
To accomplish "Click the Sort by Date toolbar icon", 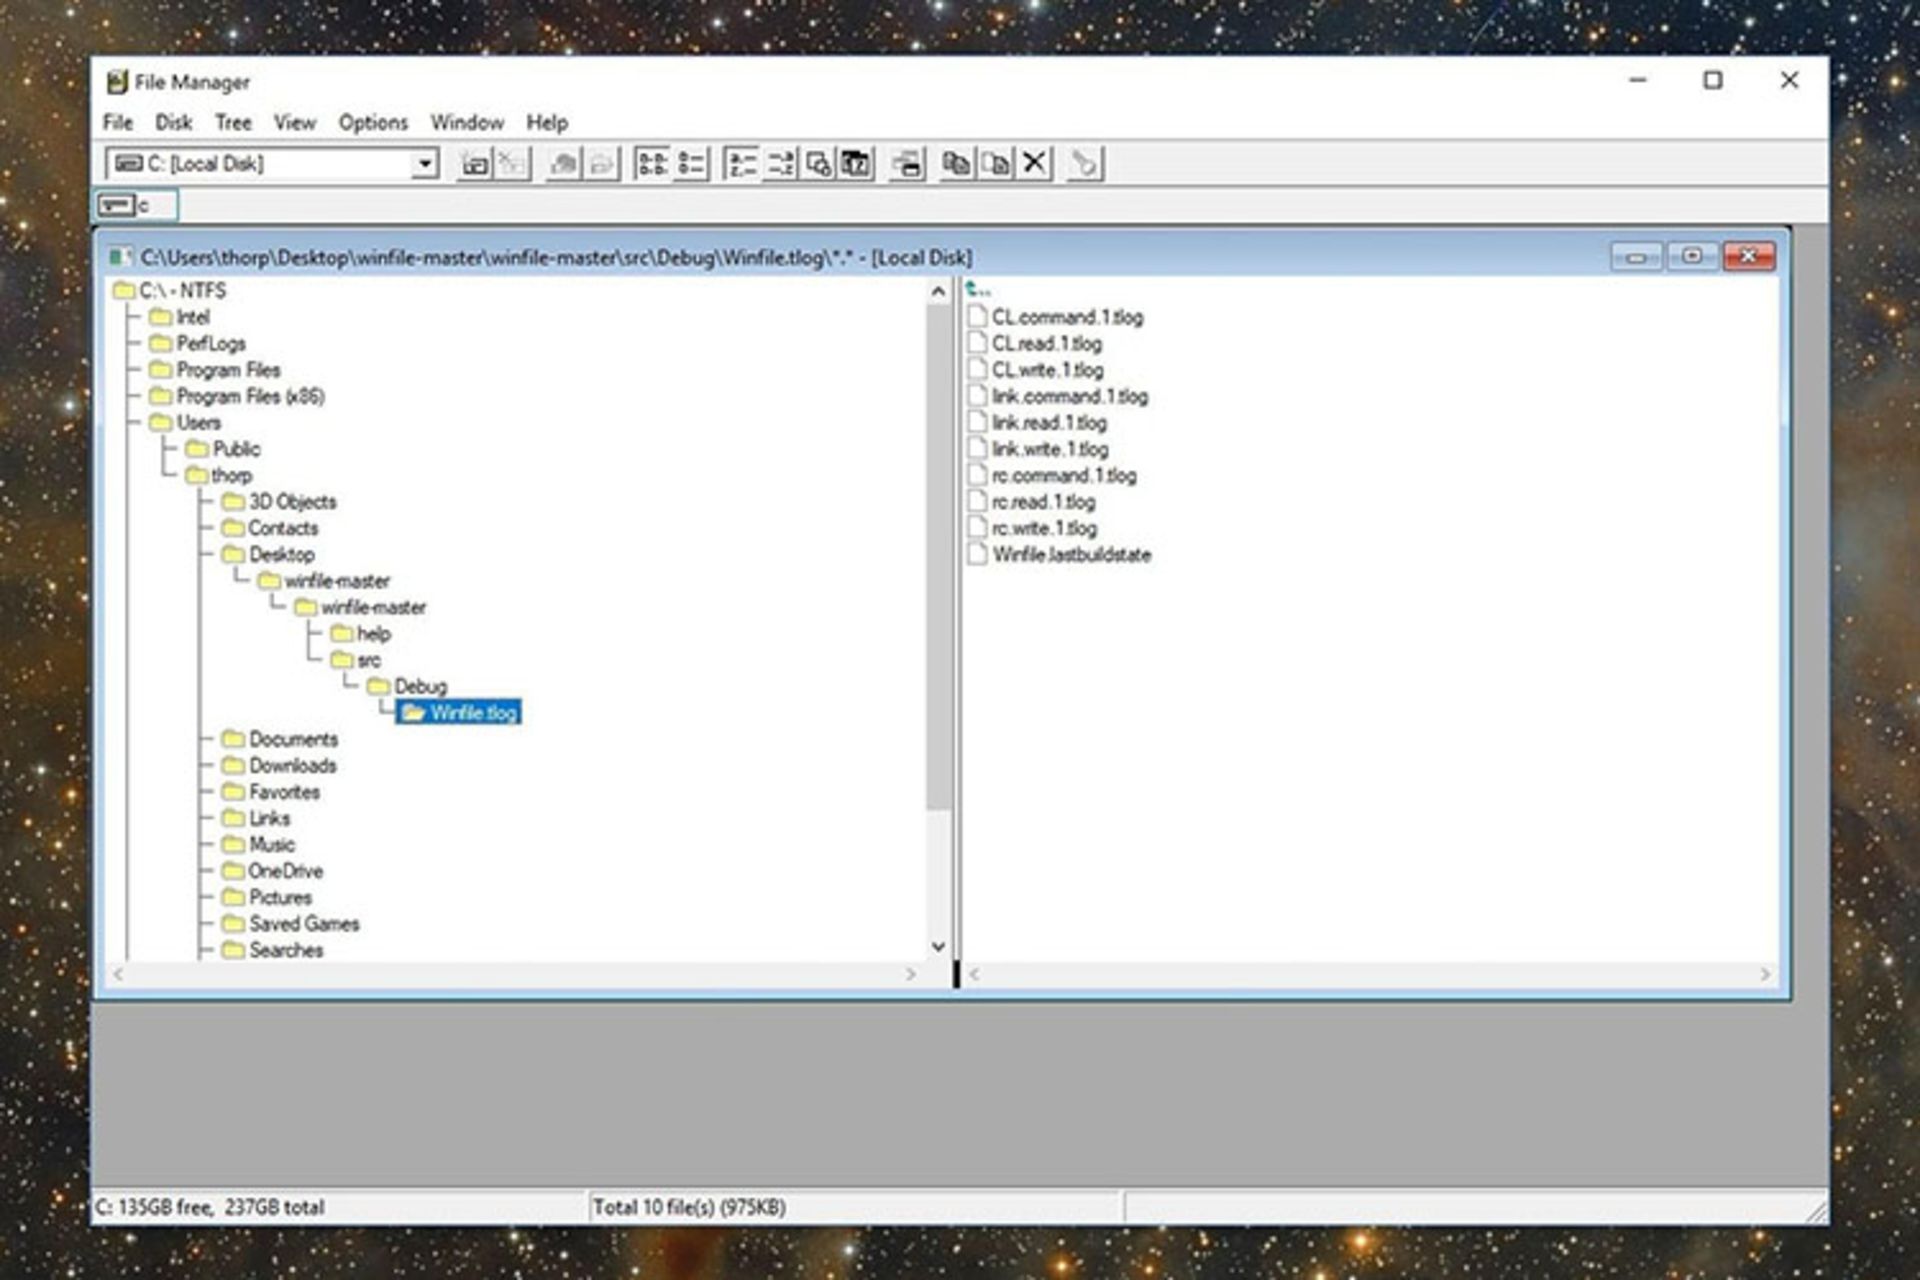I will pos(856,164).
